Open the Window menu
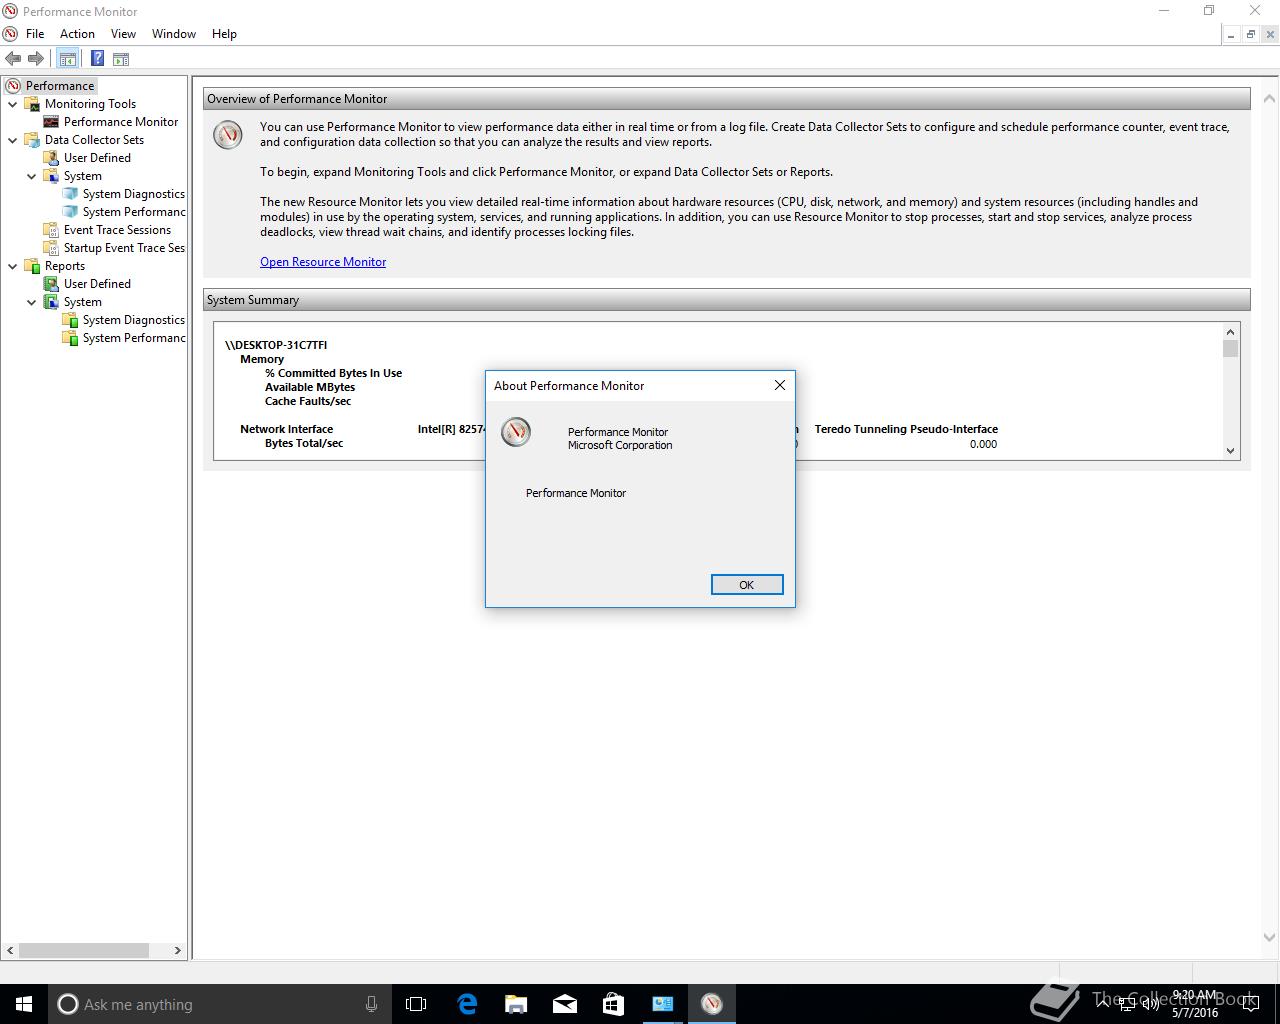Screen dimensions: 1280x1024 174,34
